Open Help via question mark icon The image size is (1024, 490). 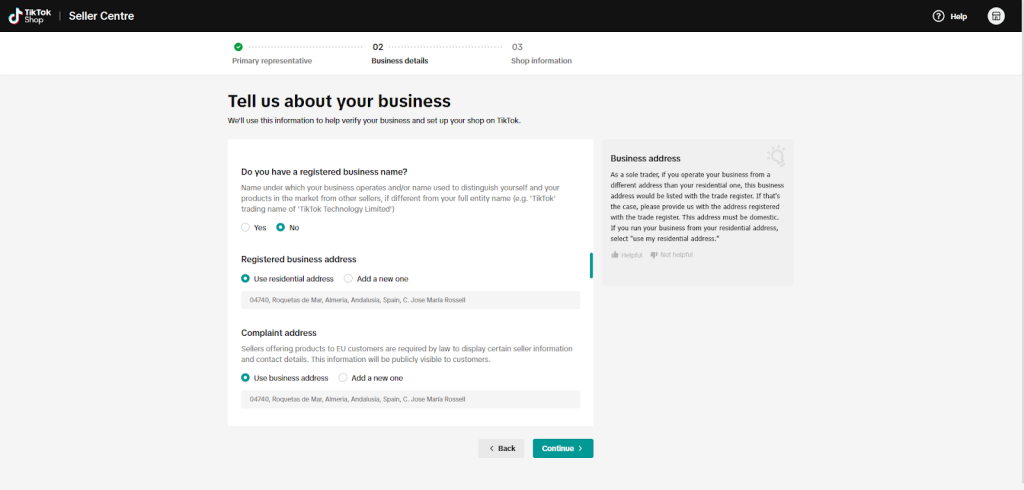click(x=938, y=16)
